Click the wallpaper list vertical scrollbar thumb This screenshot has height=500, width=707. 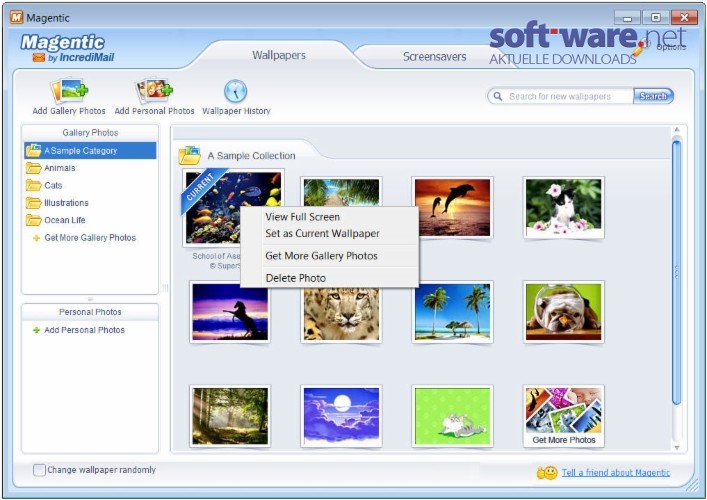coord(676,272)
